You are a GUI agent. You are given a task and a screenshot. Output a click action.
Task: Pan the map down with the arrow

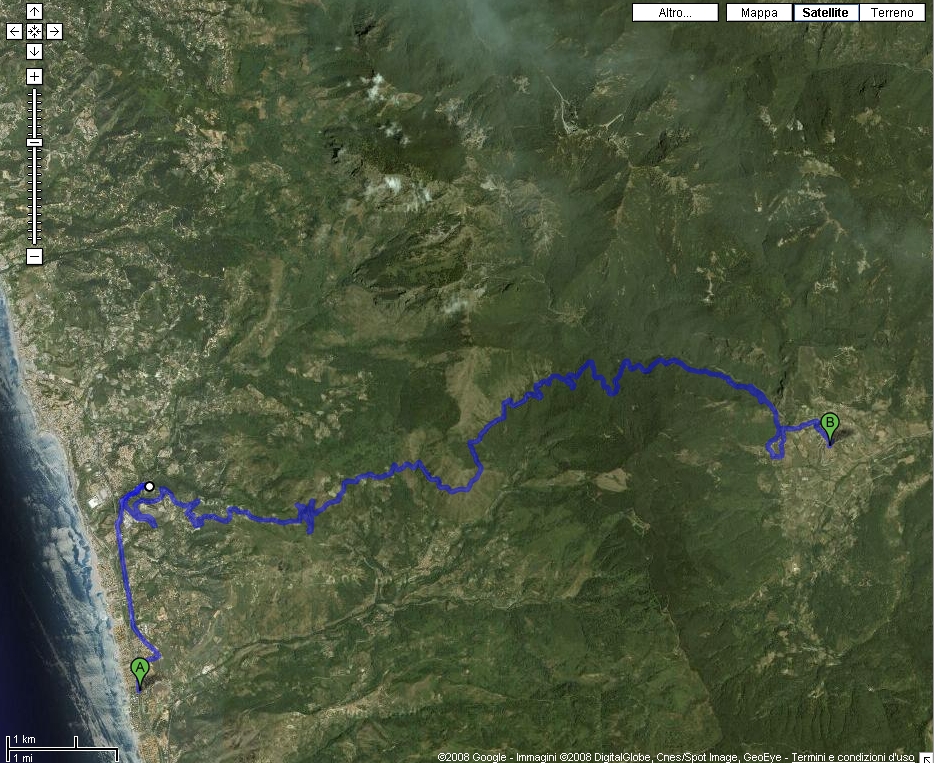35,52
